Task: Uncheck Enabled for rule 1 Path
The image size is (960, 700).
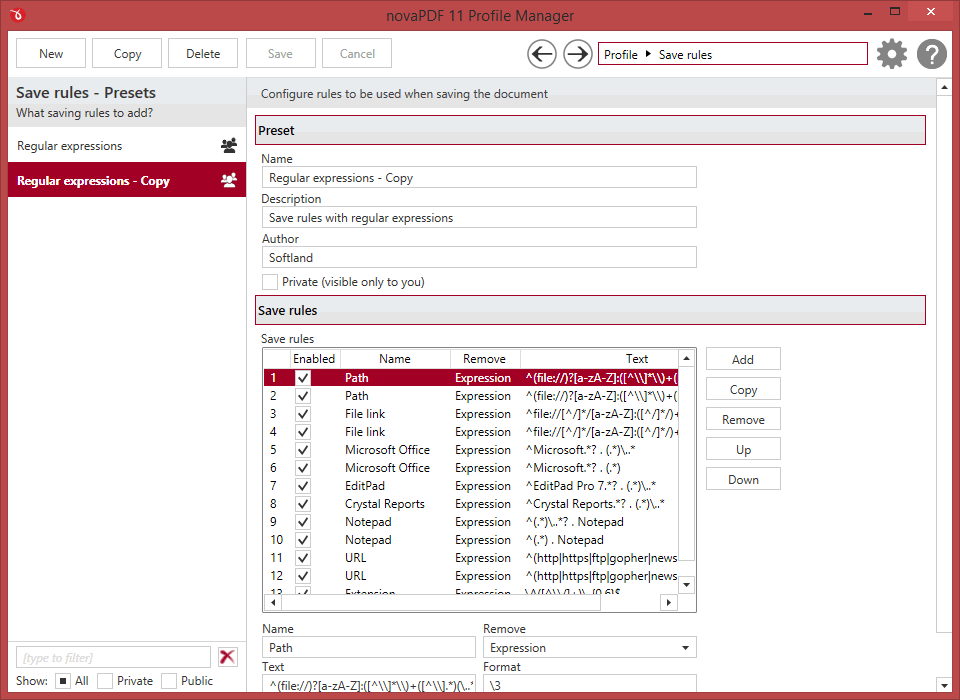Action: tap(302, 378)
